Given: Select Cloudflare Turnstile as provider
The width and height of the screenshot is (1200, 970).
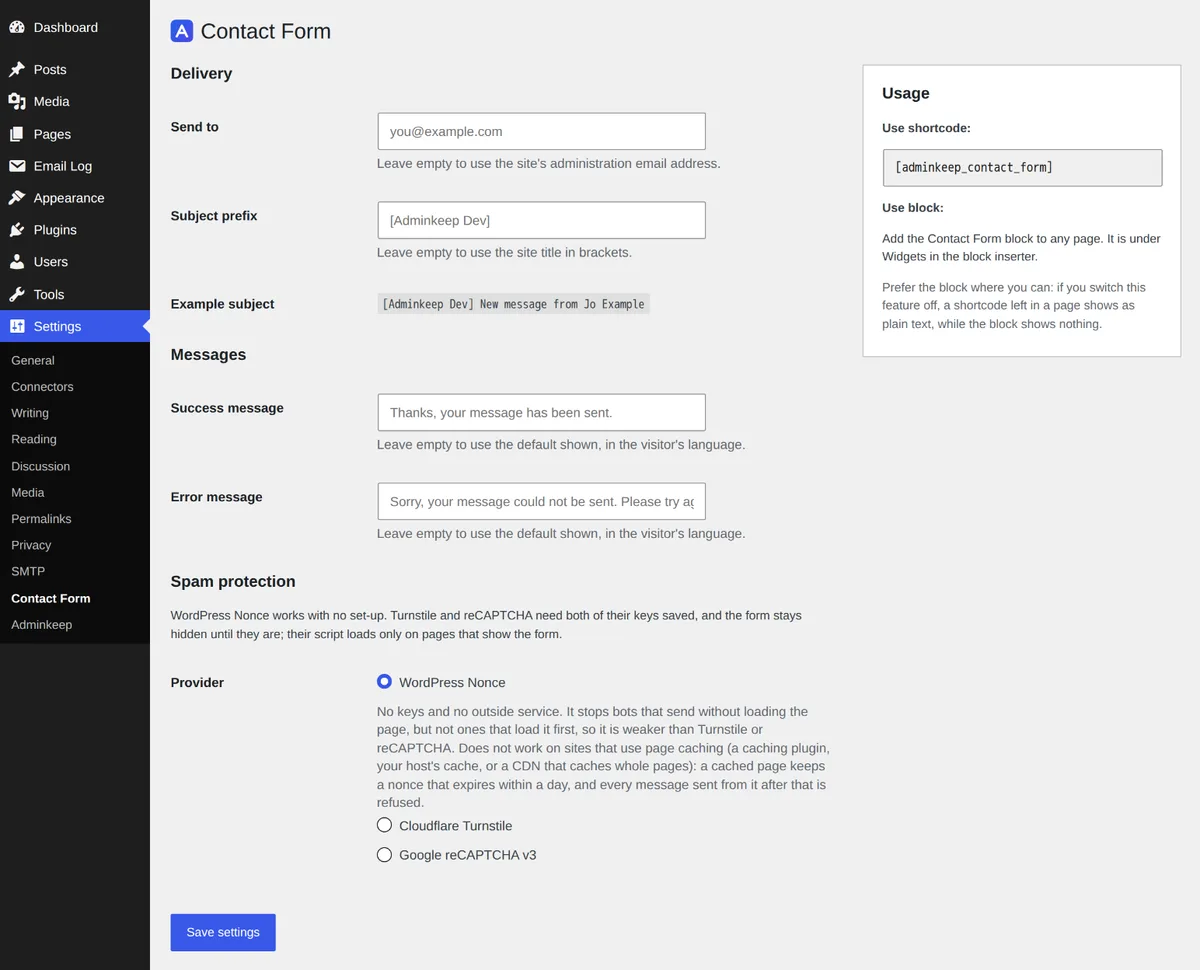Looking at the screenshot, I should (x=384, y=825).
